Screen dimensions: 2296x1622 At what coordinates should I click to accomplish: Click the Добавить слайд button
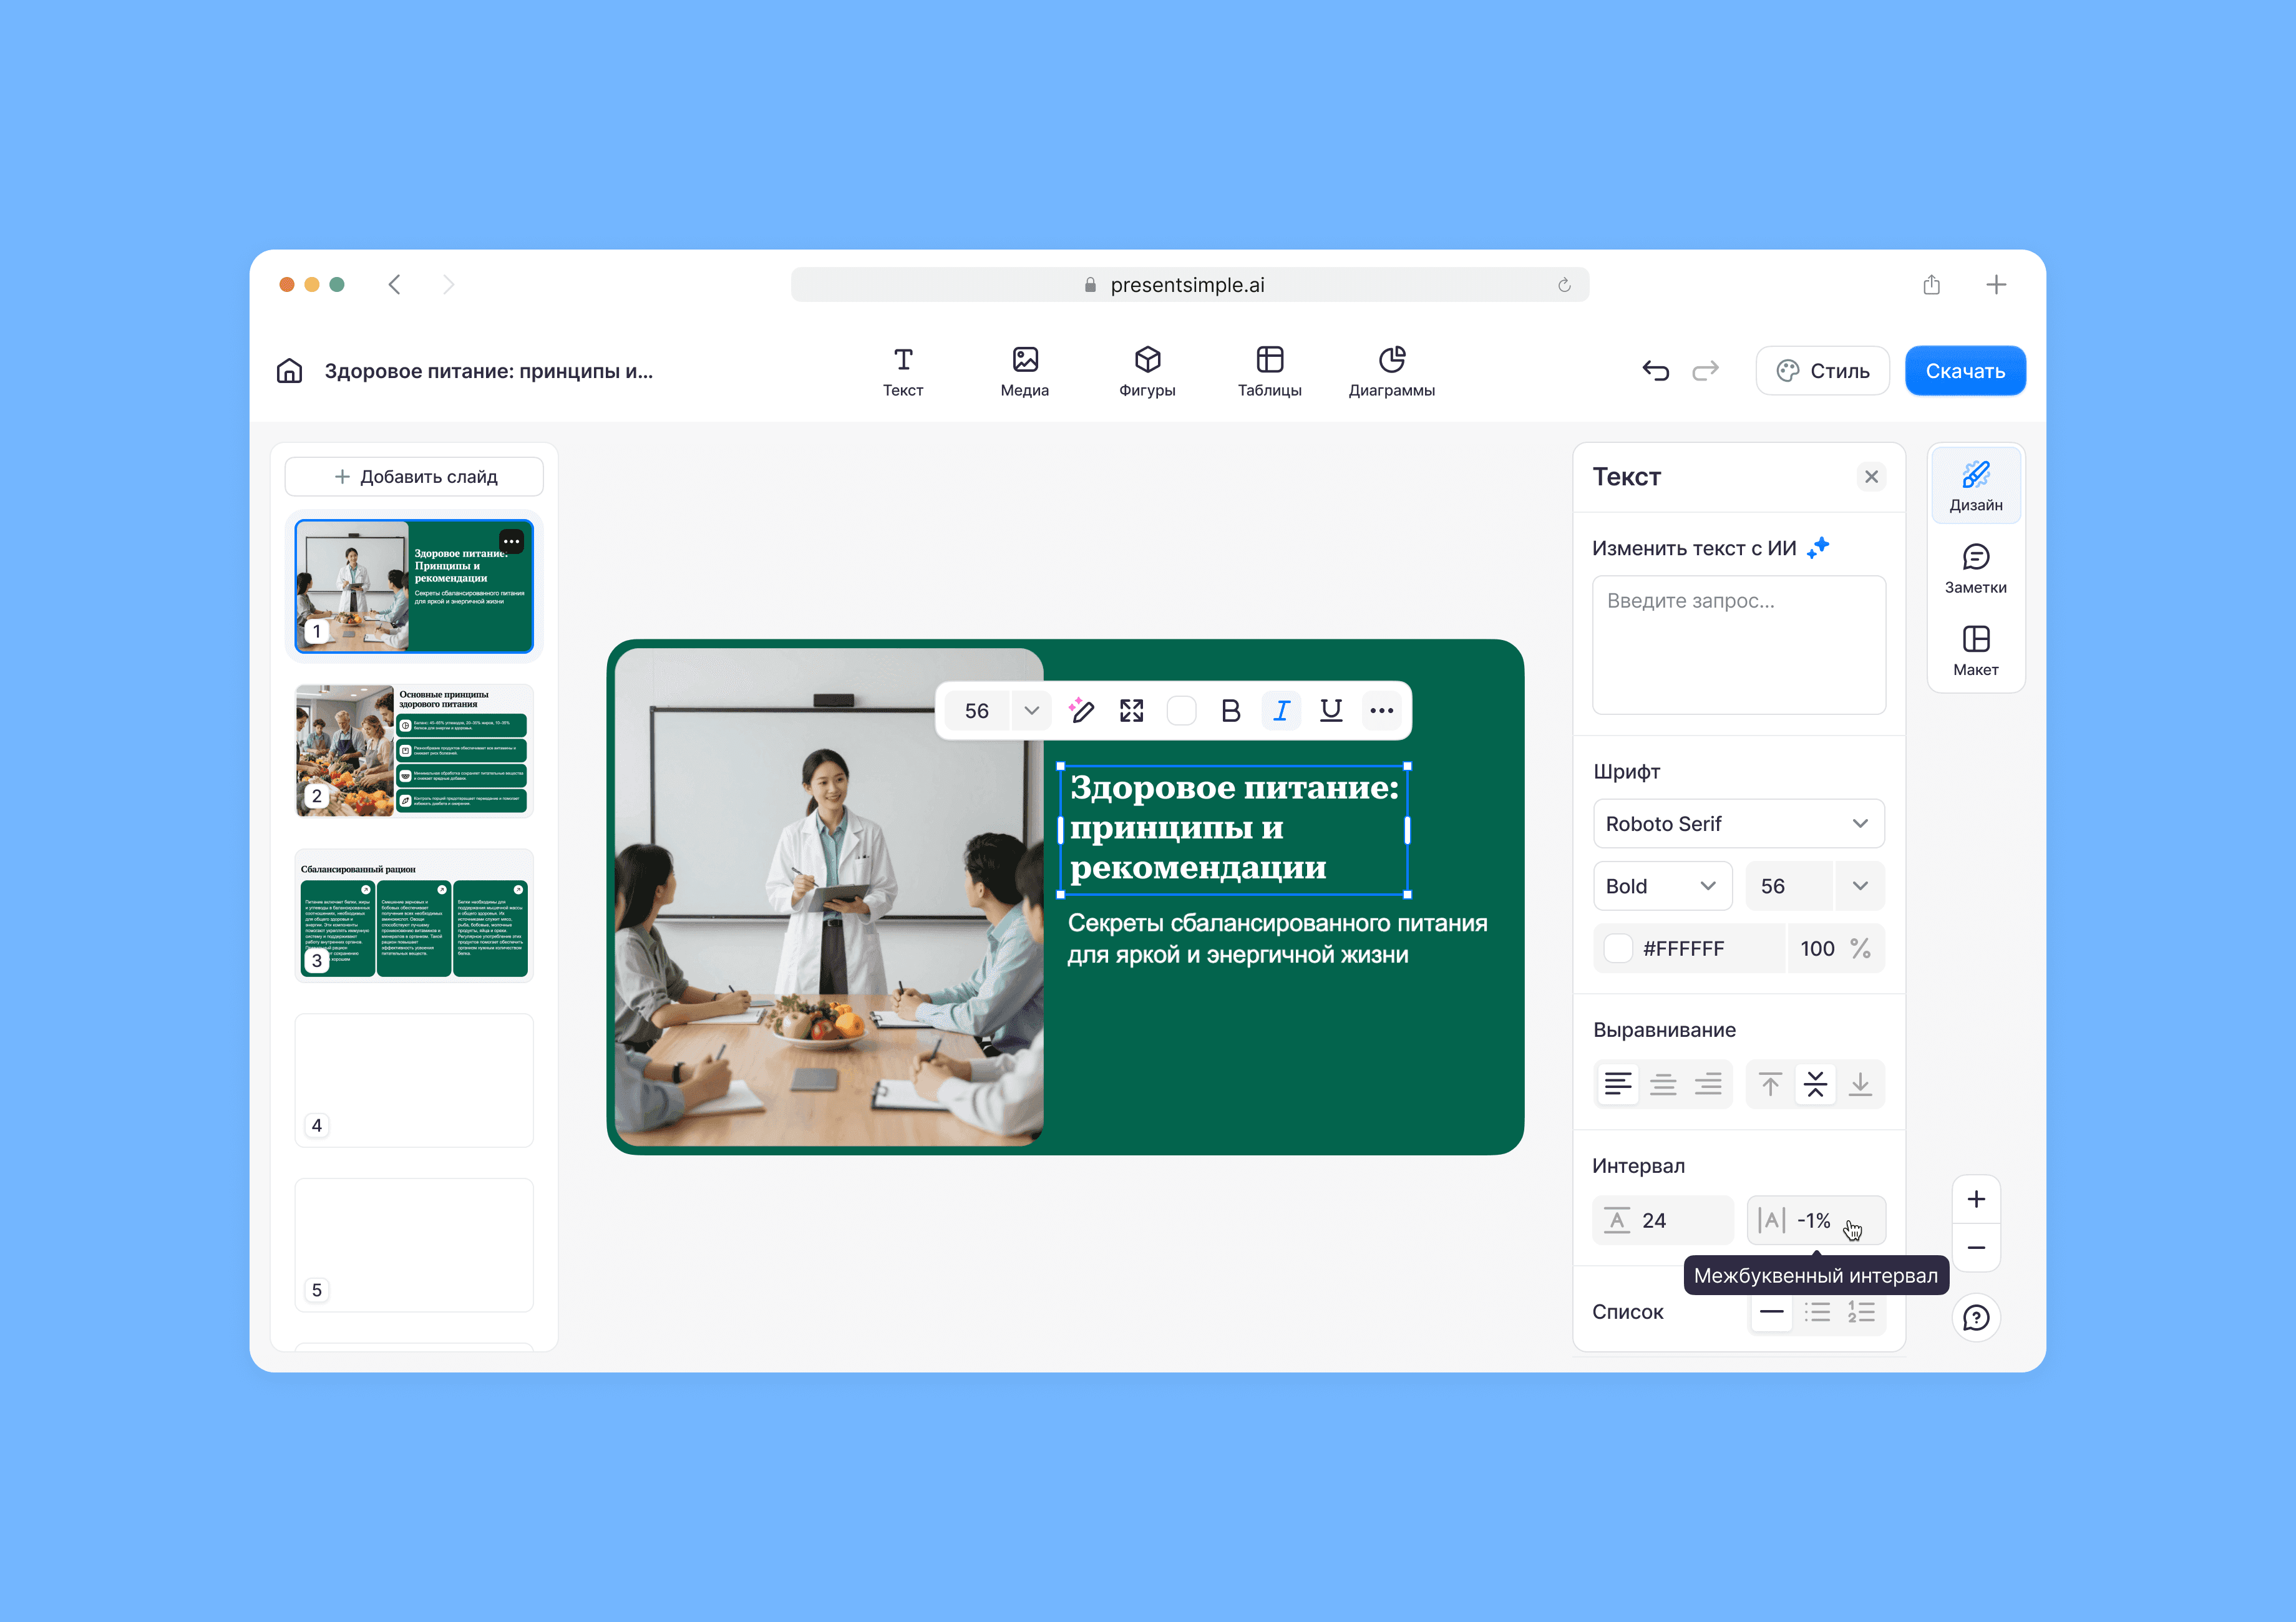(x=414, y=477)
